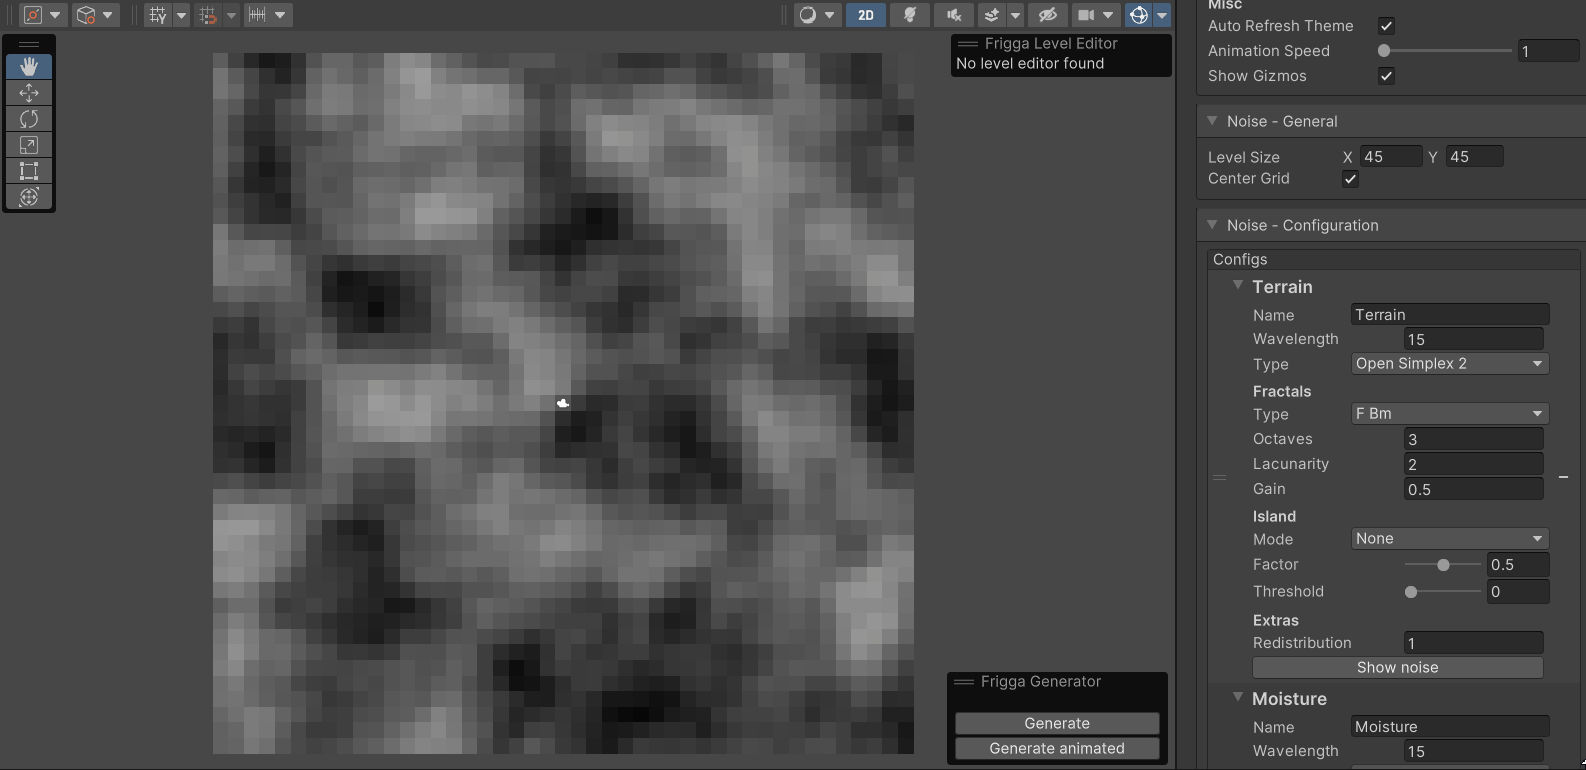Toggle scene lighting icon
Image resolution: width=1586 pixels, height=770 pixels.
tap(910, 15)
